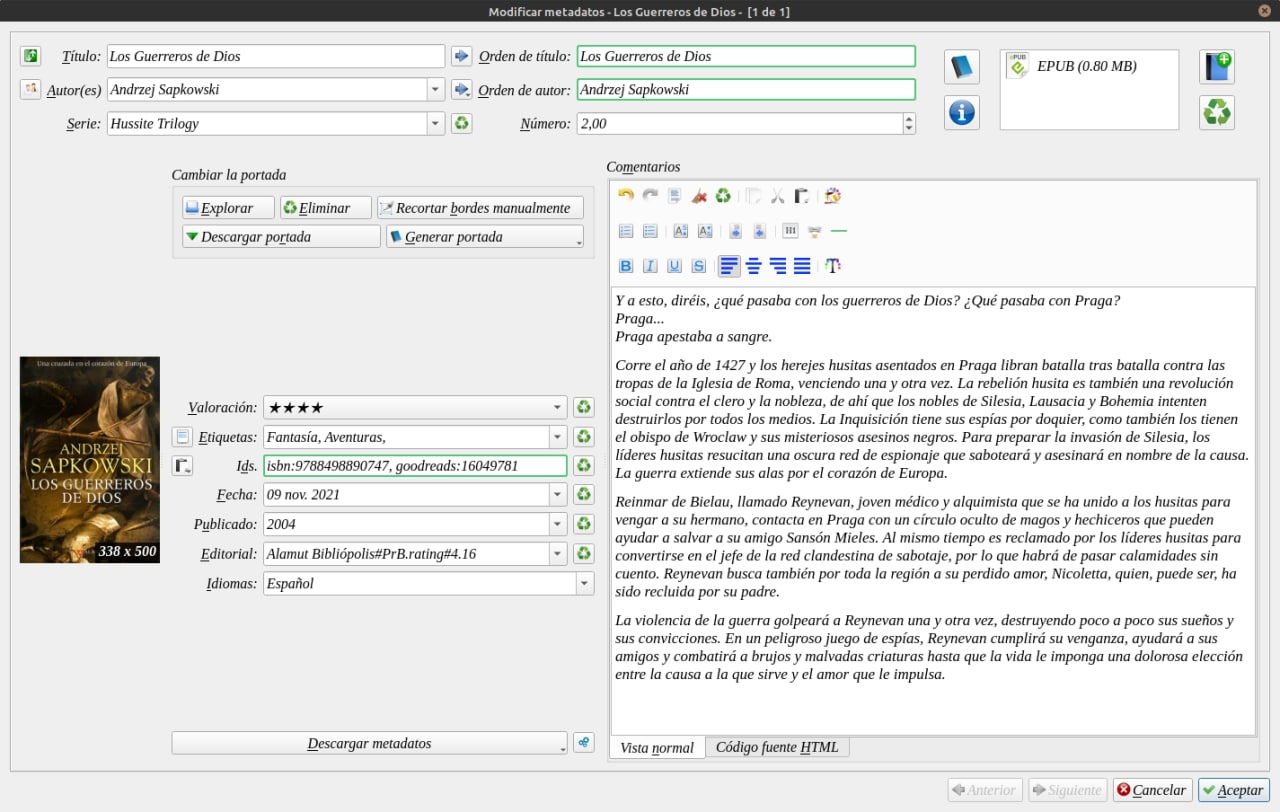Click the paste icon in comments toolbar

[x=802, y=196]
